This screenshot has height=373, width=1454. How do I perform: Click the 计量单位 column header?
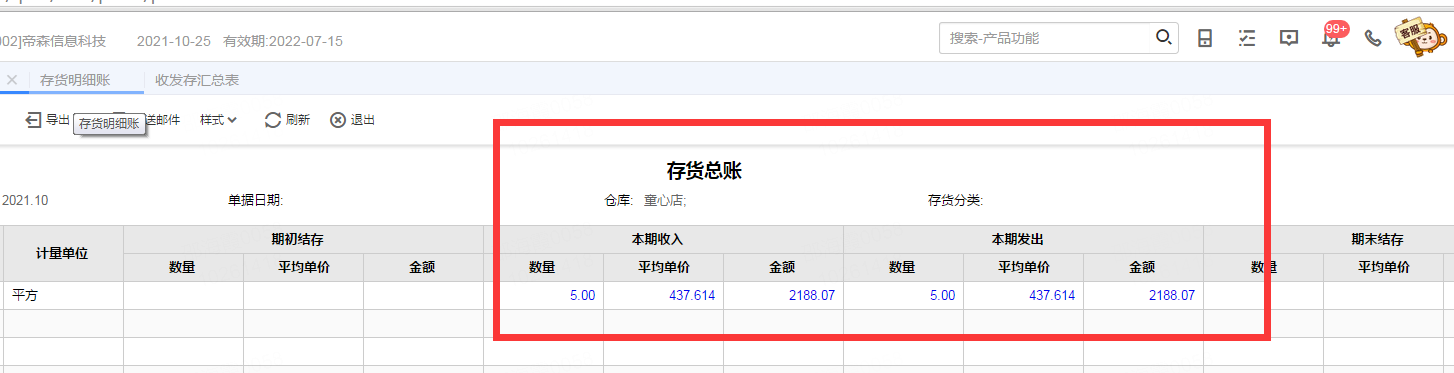62,254
